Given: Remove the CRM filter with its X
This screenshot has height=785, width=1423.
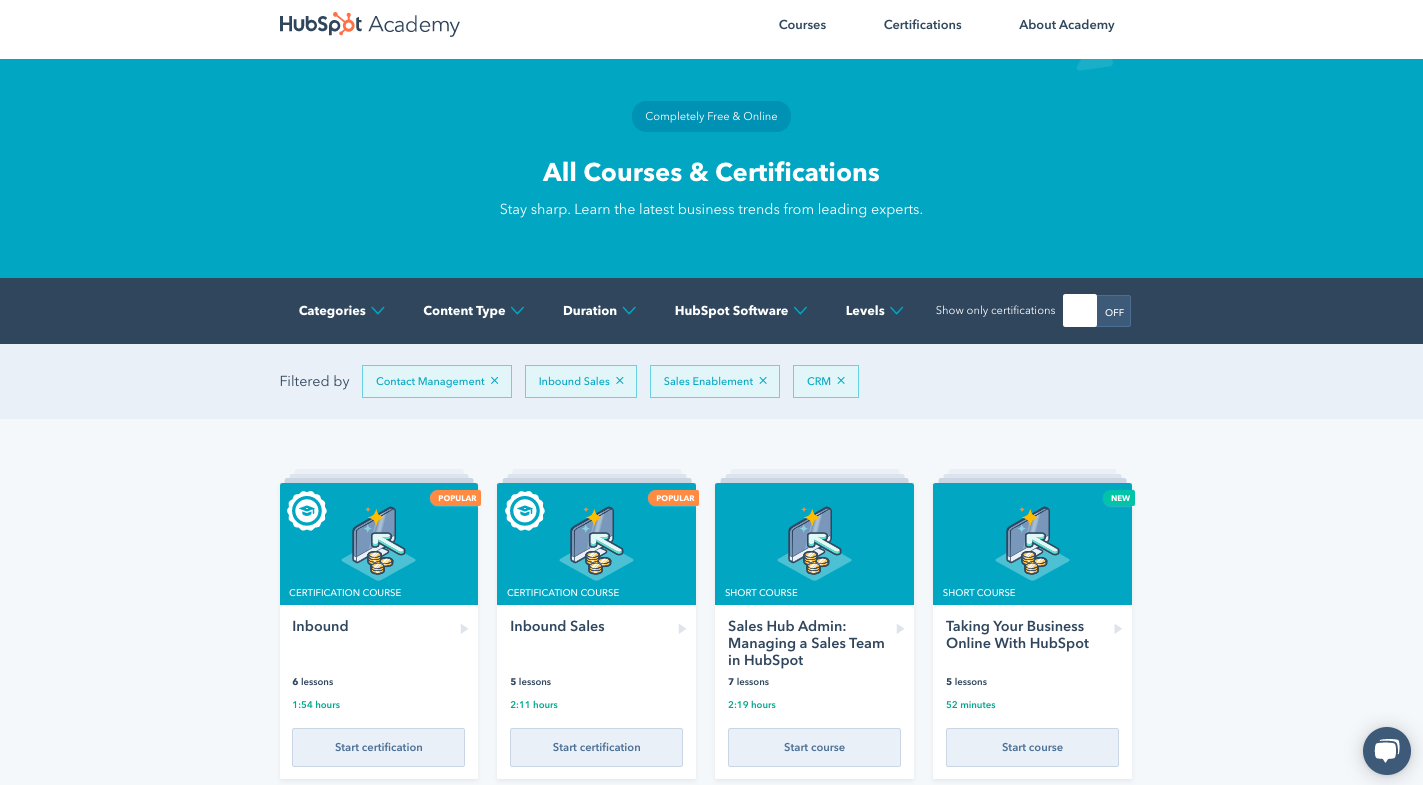Looking at the screenshot, I should 841,381.
